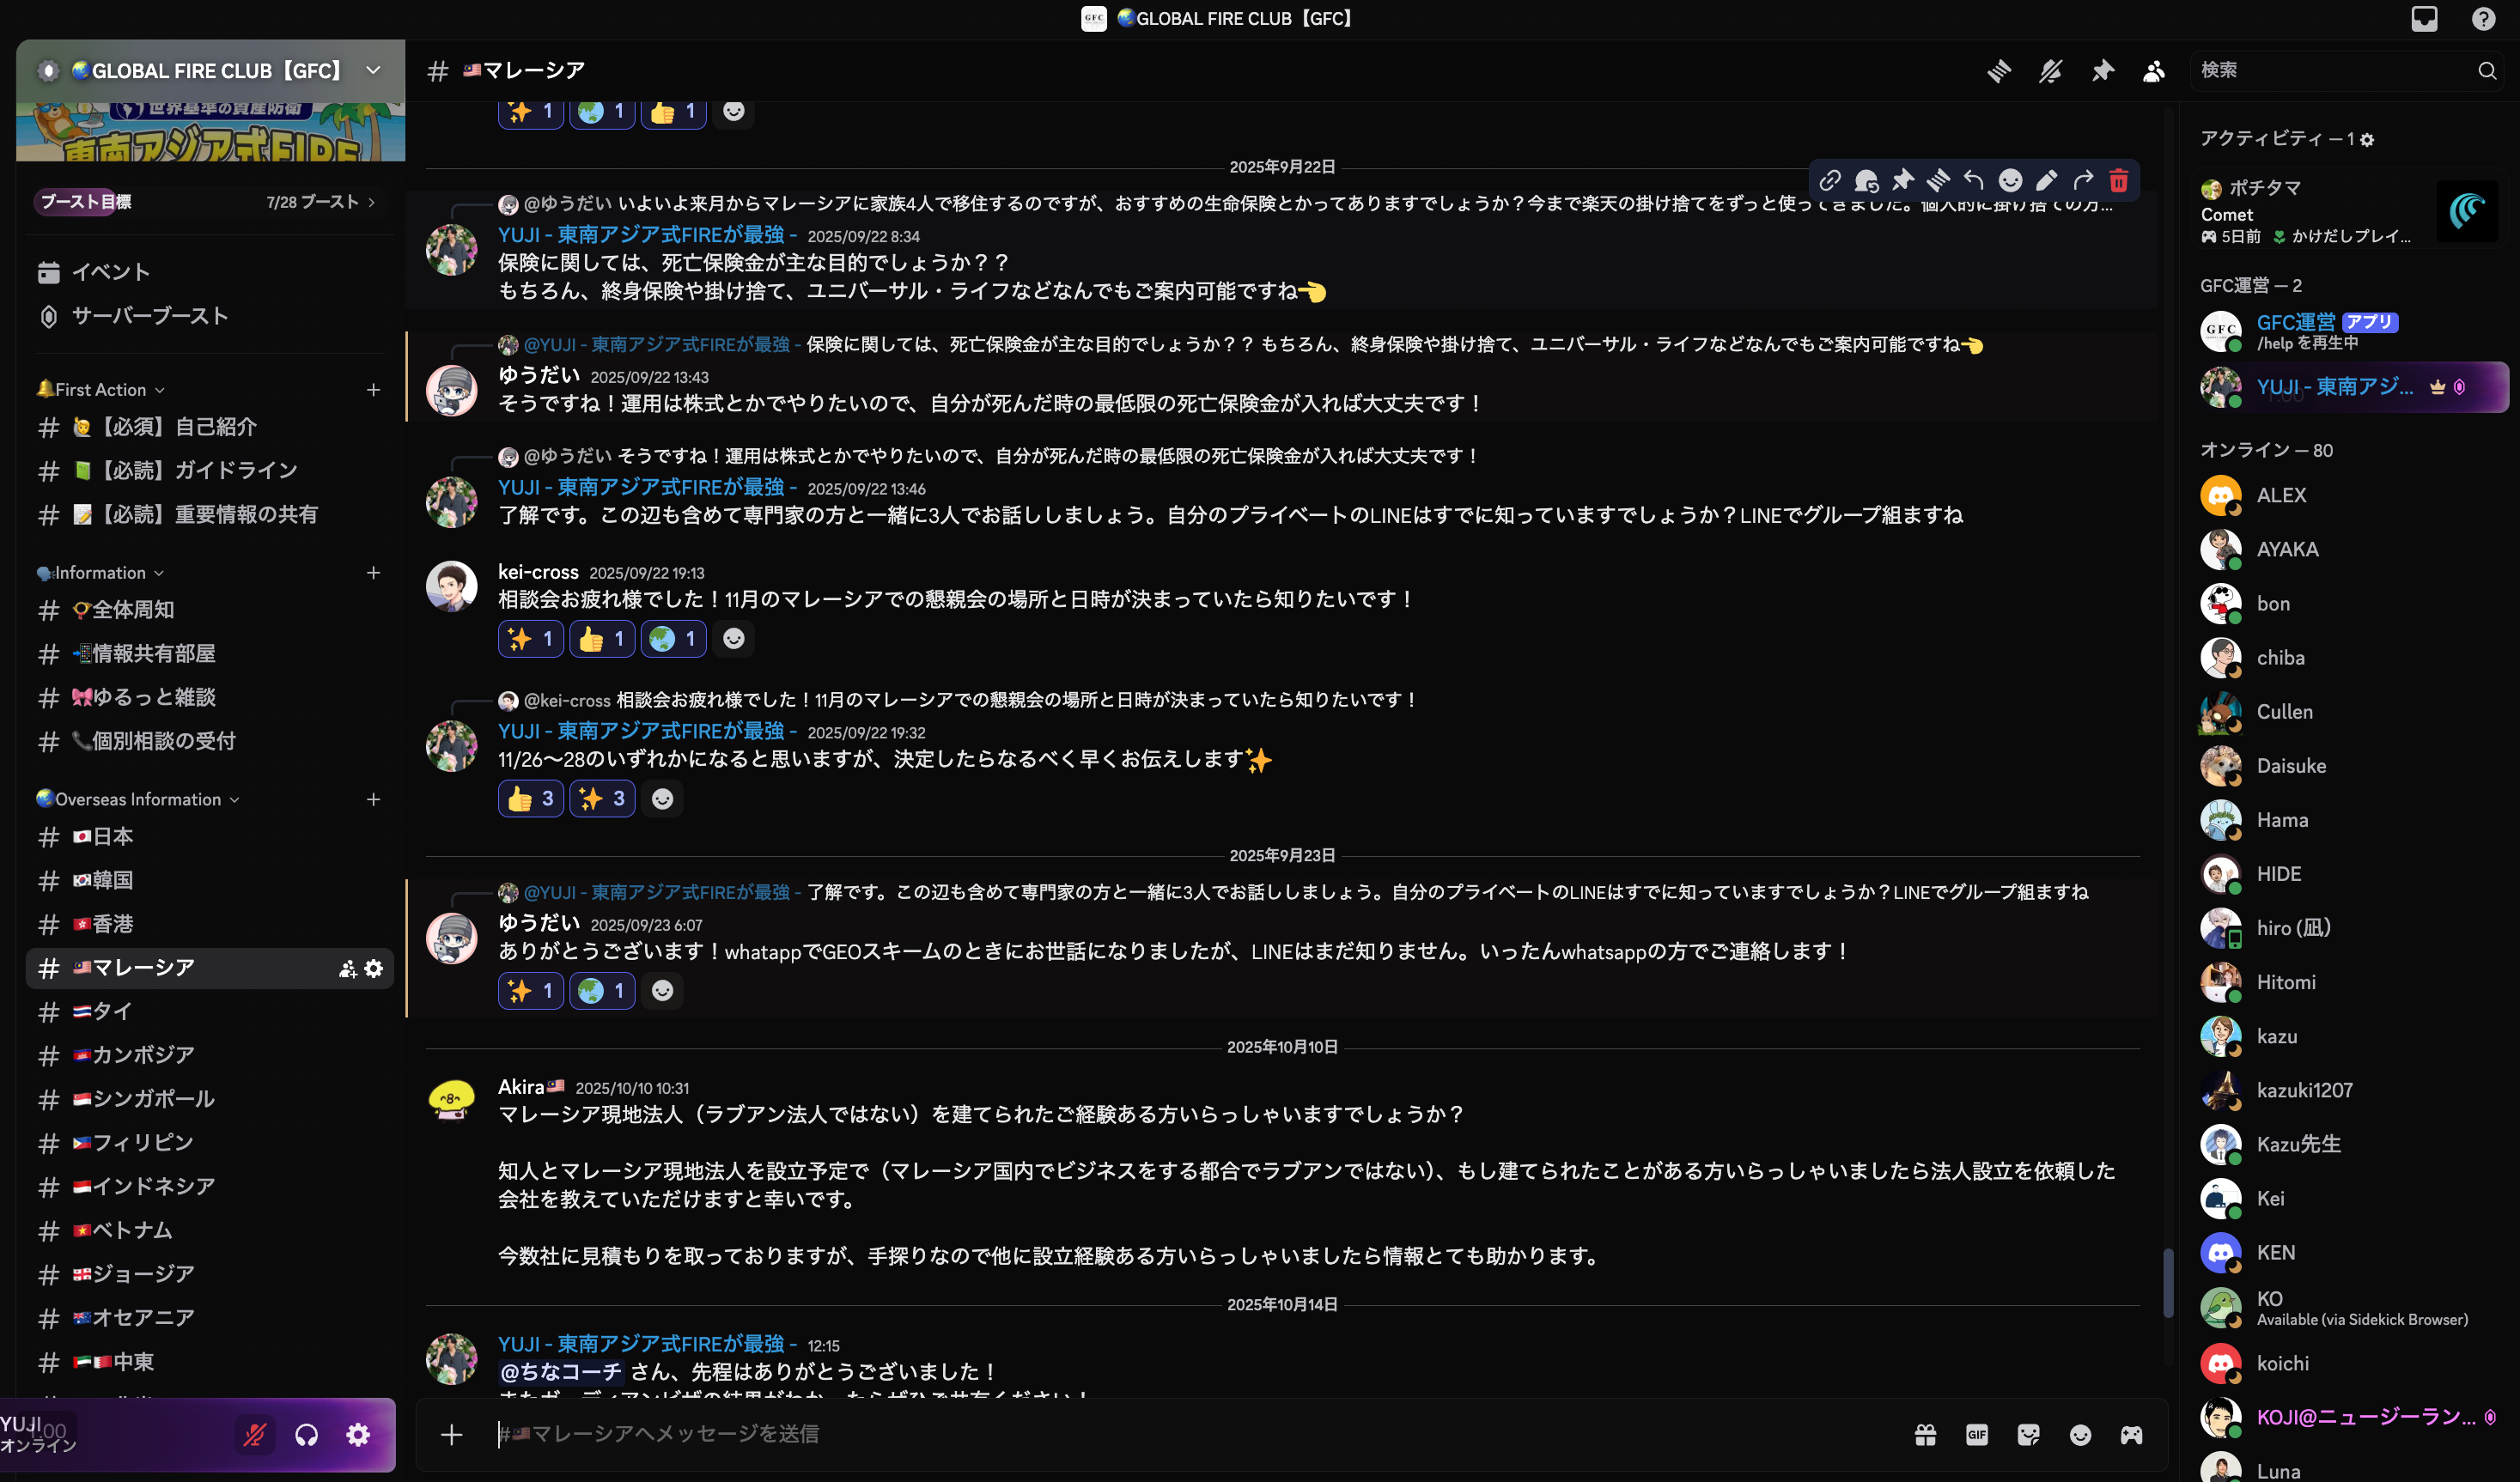Add thumbs up reaction on kei-cross message
Image resolution: width=2520 pixels, height=1482 pixels.
[602, 639]
